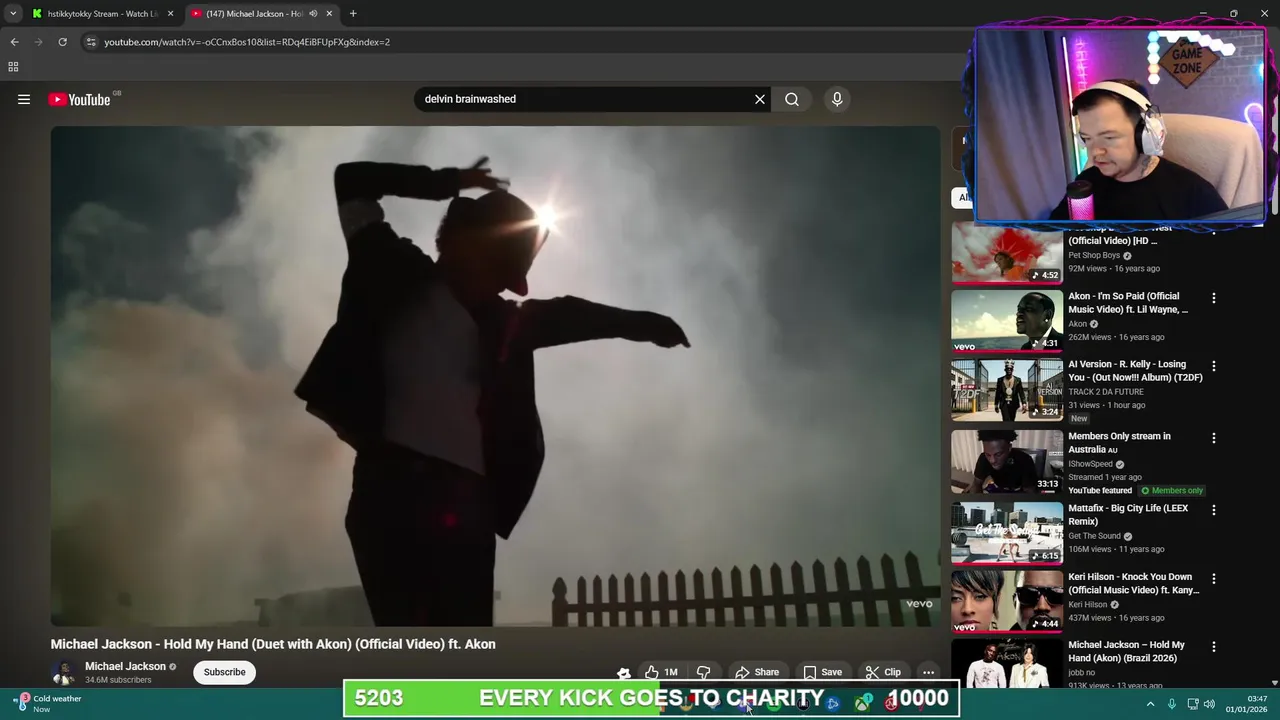Screen dimensions: 1280x720
Task: Click the video title text below player
Action: pyautogui.click(x=273, y=644)
